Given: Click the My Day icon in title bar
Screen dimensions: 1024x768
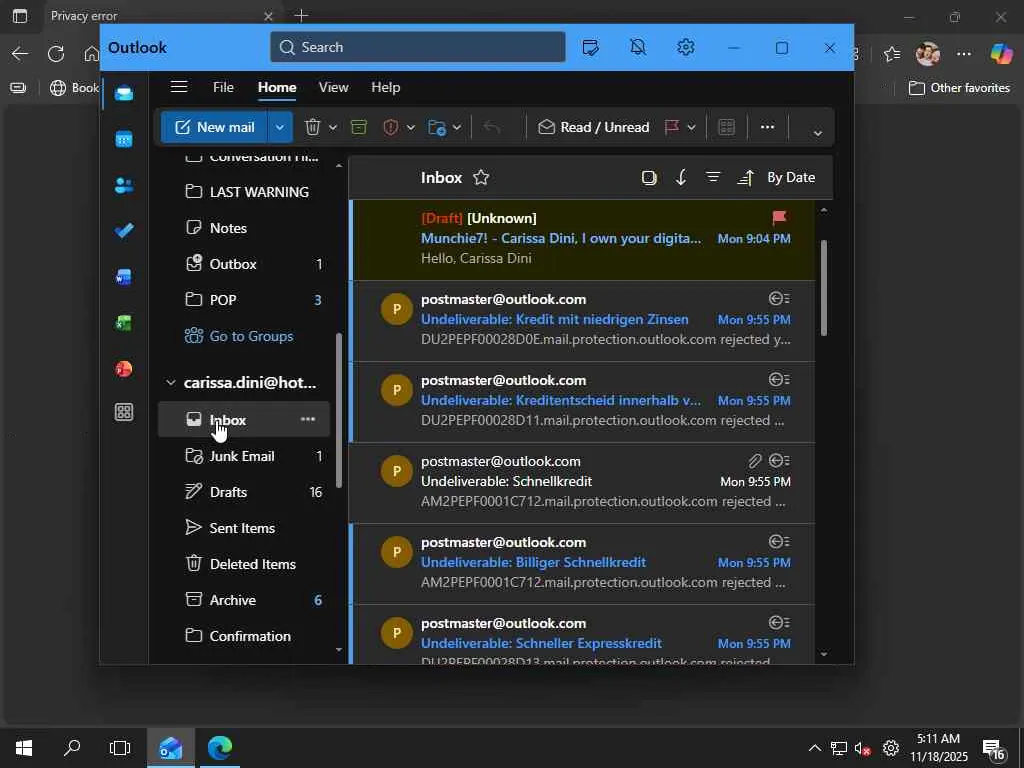Looking at the screenshot, I should 591,47.
